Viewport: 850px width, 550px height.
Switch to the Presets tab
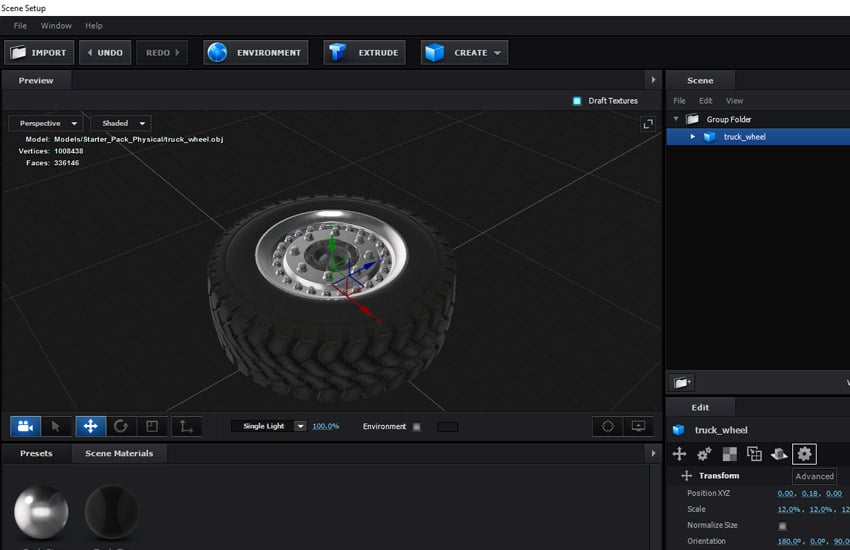coord(36,453)
